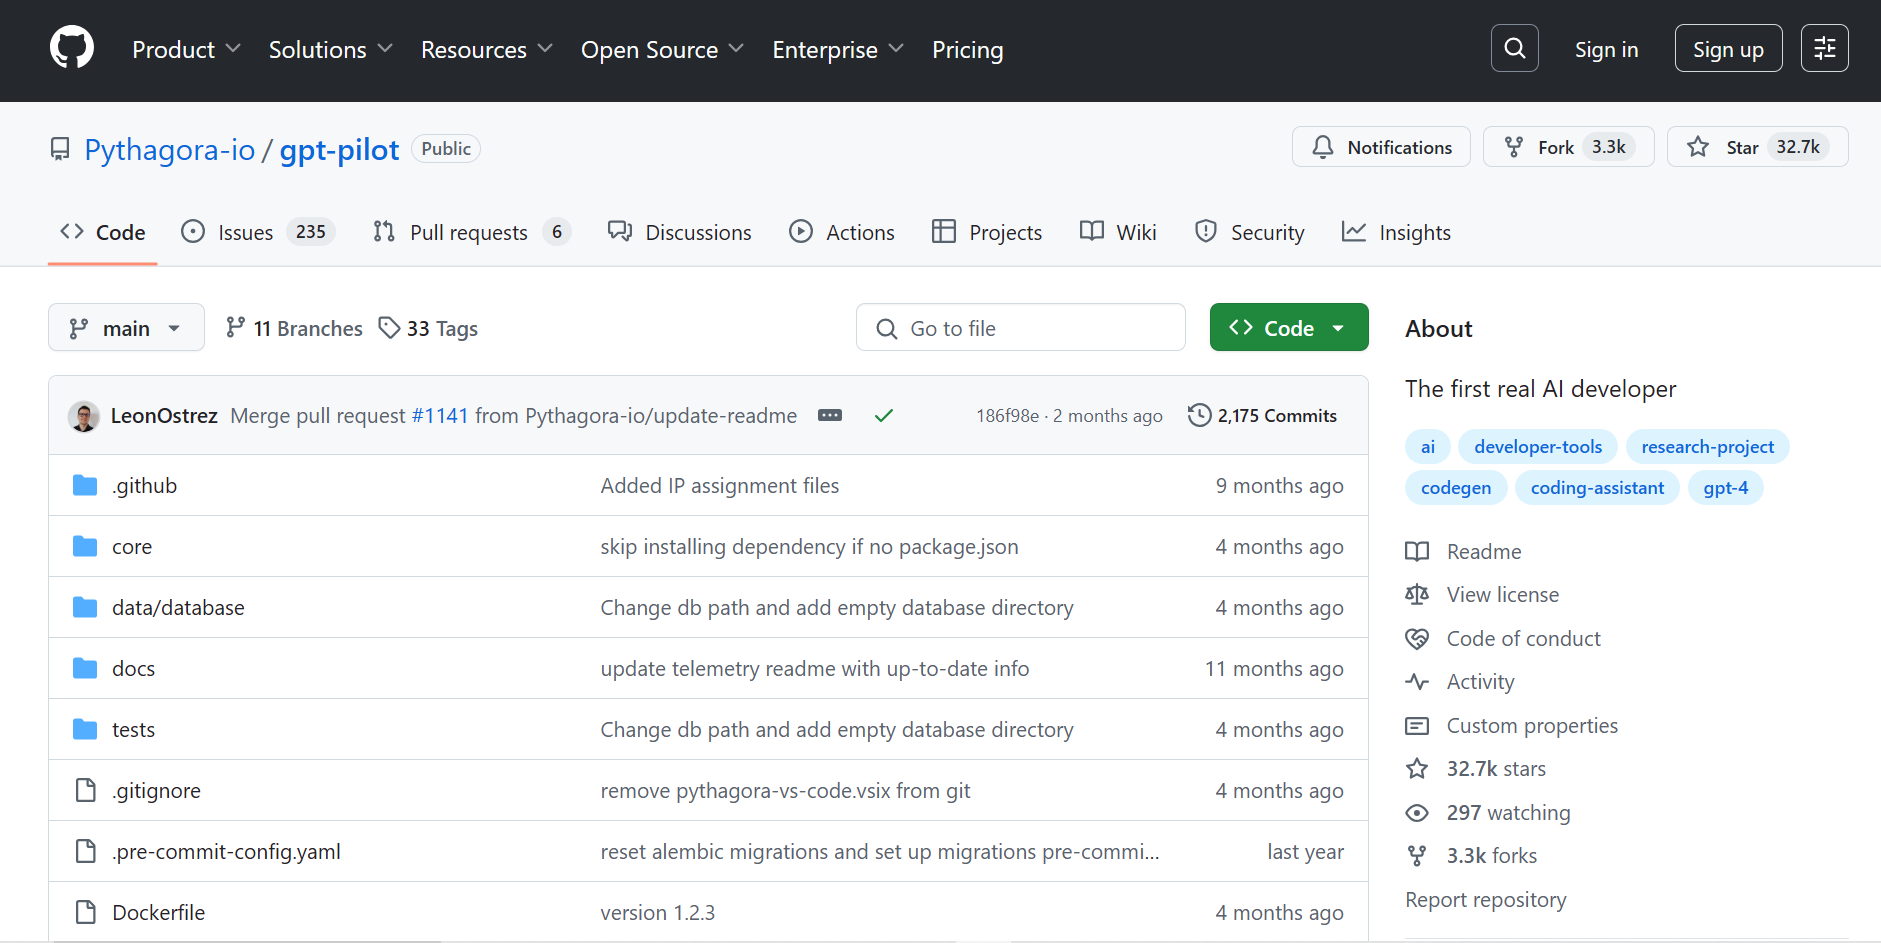Expand the Resources menu
Viewport: 1881px width, 943px height.
point(487,49)
